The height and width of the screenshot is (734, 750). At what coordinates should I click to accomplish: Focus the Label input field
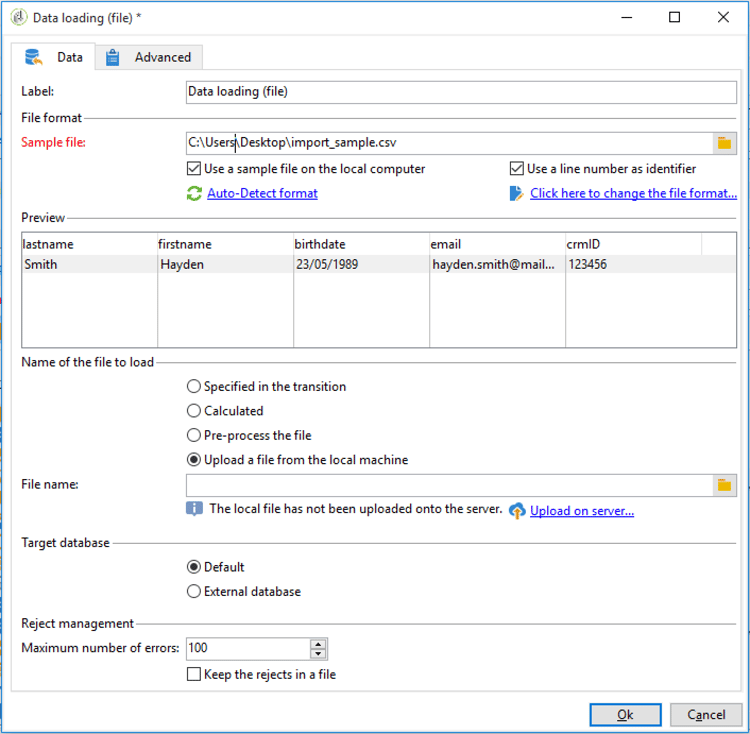(x=461, y=92)
